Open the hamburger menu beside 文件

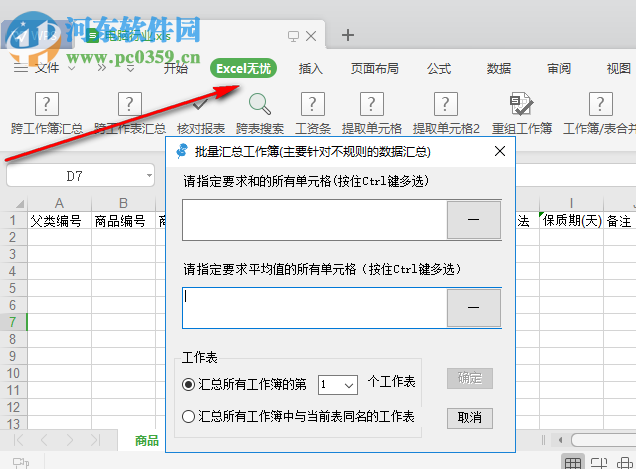click(x=21, y=68)
